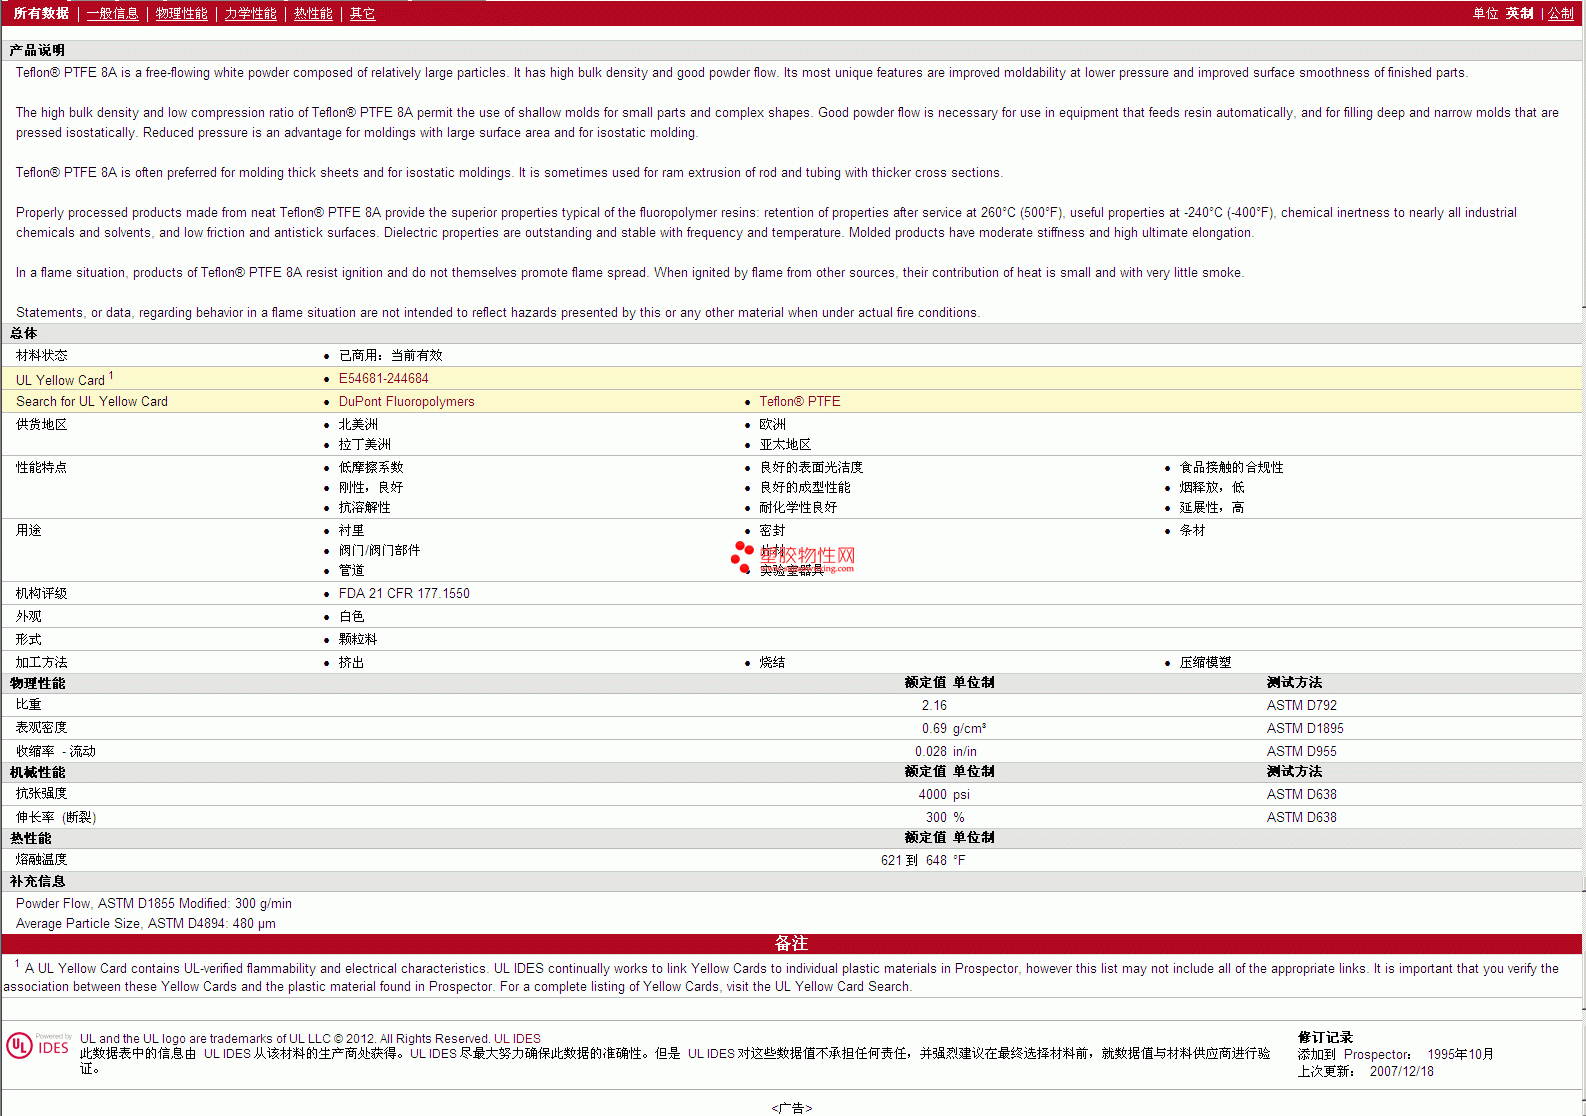Click the 总体 section heading
The width and height of the screenshot is (1586, 1116).
click(x=24, y=334)
